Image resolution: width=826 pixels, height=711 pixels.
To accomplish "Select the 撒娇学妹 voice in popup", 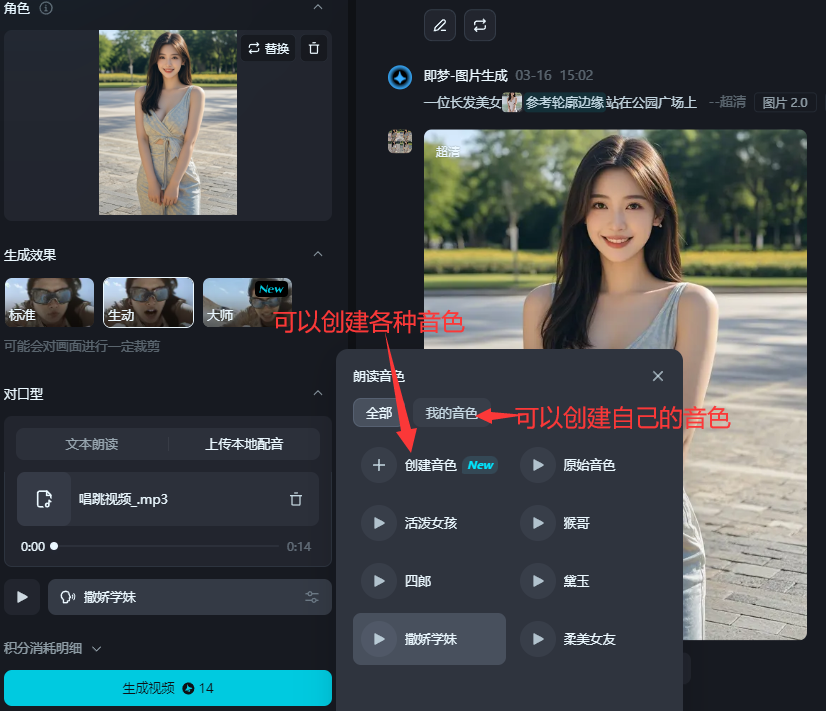I will 430,639.
